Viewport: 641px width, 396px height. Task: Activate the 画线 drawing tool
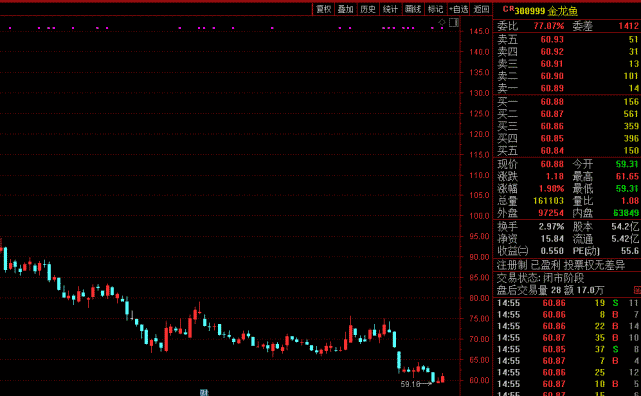tap(413, 9)
